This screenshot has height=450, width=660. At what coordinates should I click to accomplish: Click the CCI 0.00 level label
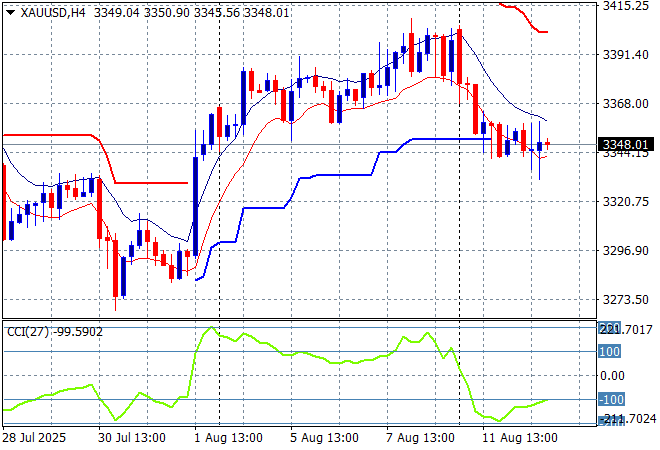pyautogui.click(x=612, y=375)
